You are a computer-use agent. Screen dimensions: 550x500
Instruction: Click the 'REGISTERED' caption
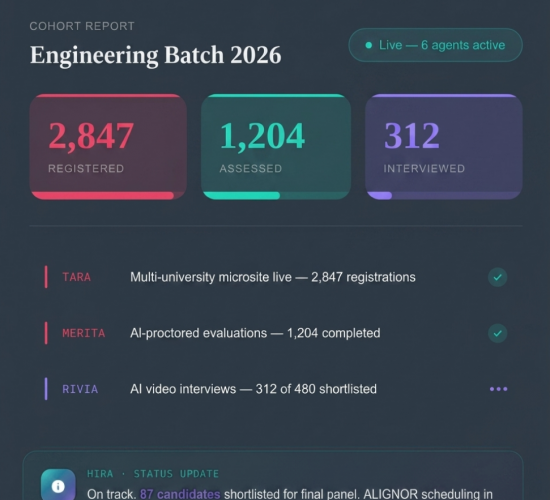click(x=86, y=168)
